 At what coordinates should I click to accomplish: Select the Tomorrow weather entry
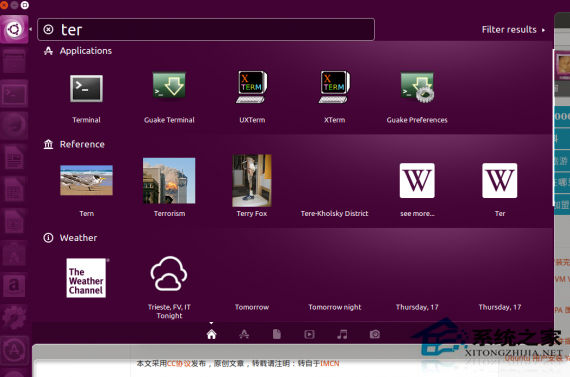click(252, 307)
